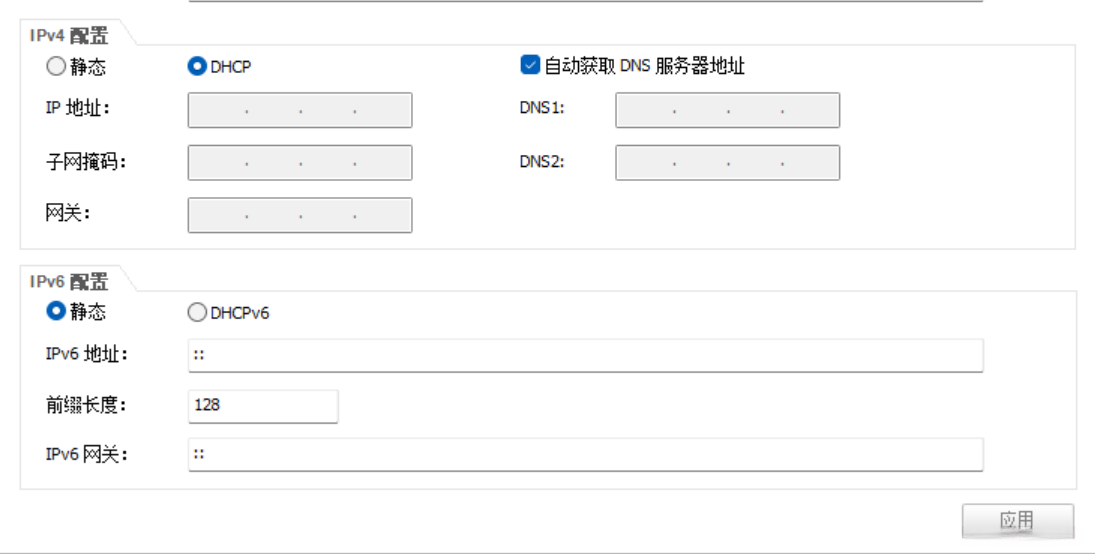The image size is (1095, 554).
Task: Select the IPv6 静态 radio button
Action: (56, 312)
